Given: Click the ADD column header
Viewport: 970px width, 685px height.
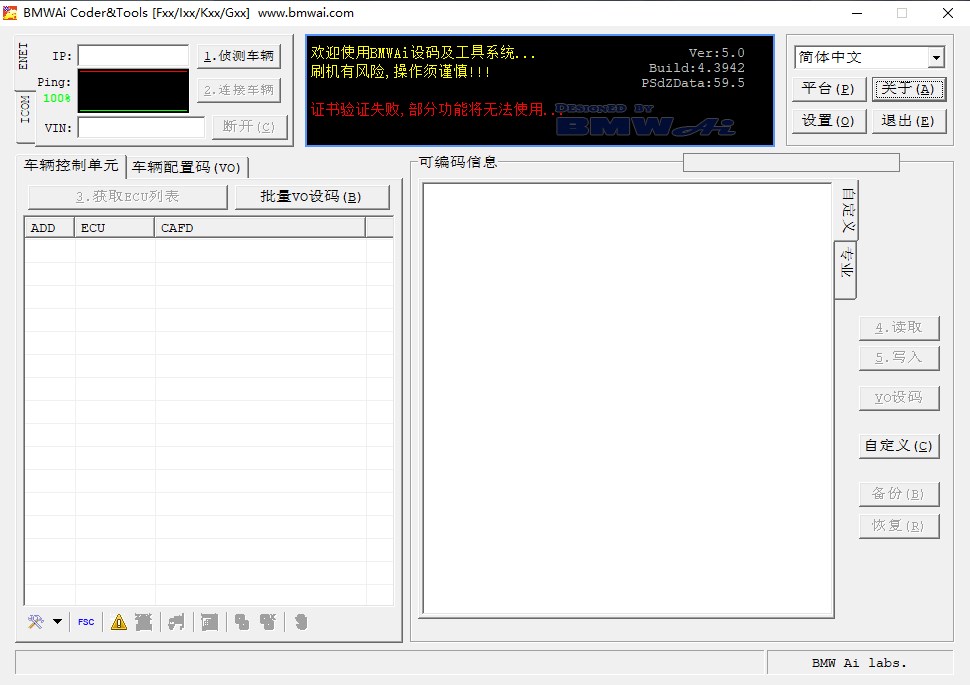Looking at the screenshot, I should [x=49, y=228].
